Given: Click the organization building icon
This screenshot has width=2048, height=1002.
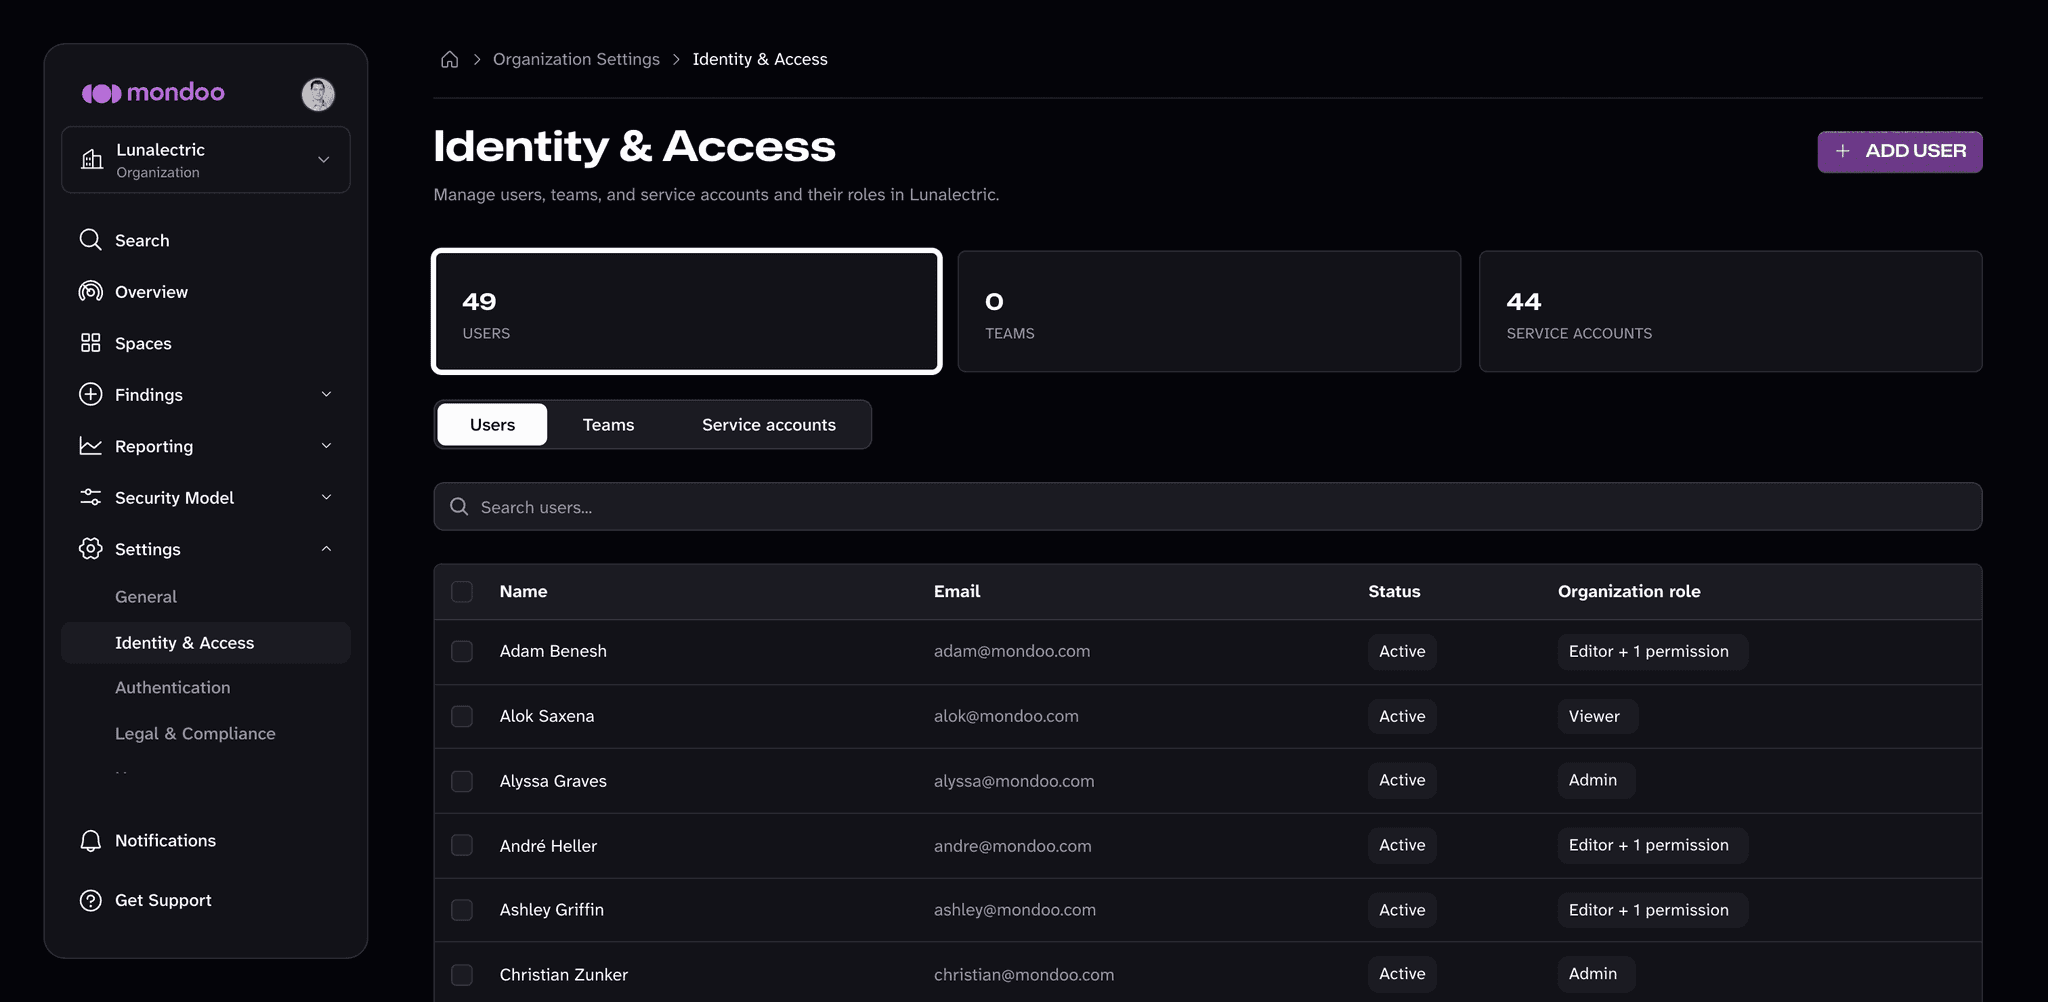Looking at the screenshot, I should coord(92,159).
